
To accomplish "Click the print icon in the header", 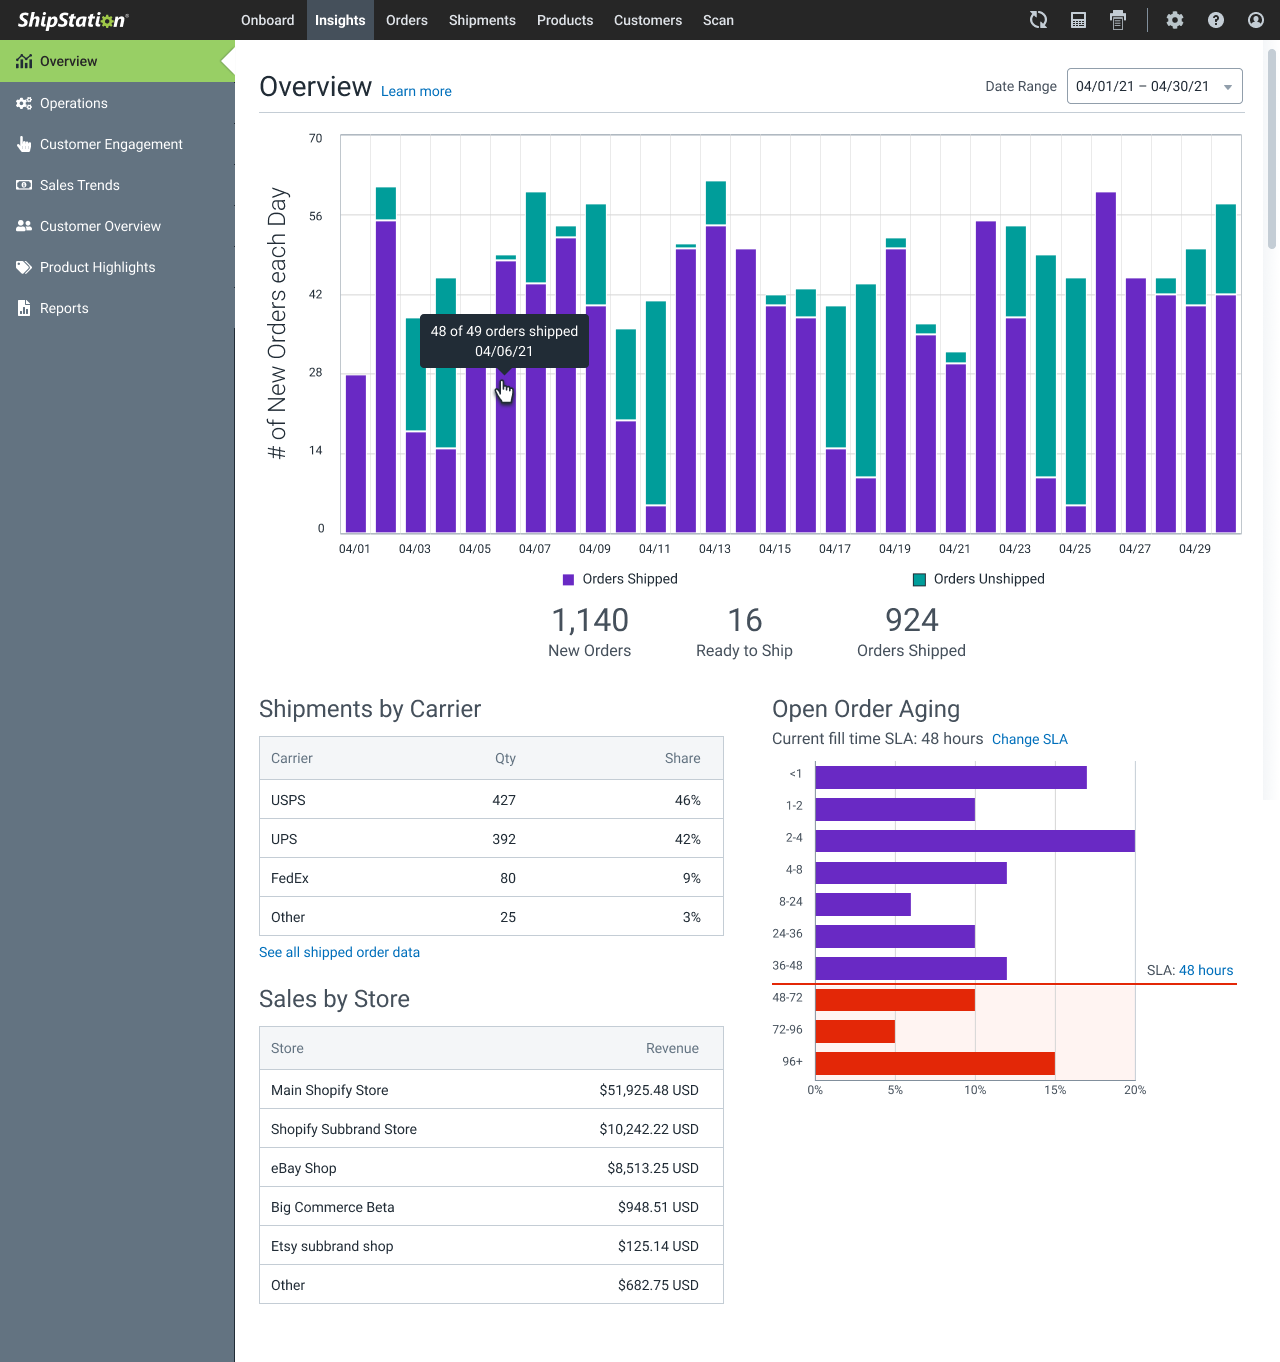I will [x=1118, y=20].
